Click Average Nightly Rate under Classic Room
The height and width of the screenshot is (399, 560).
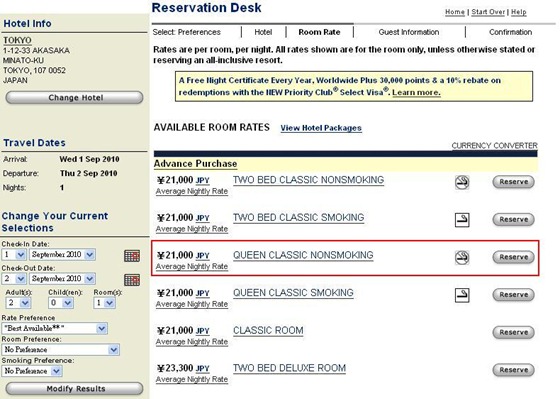pos(192,342)
